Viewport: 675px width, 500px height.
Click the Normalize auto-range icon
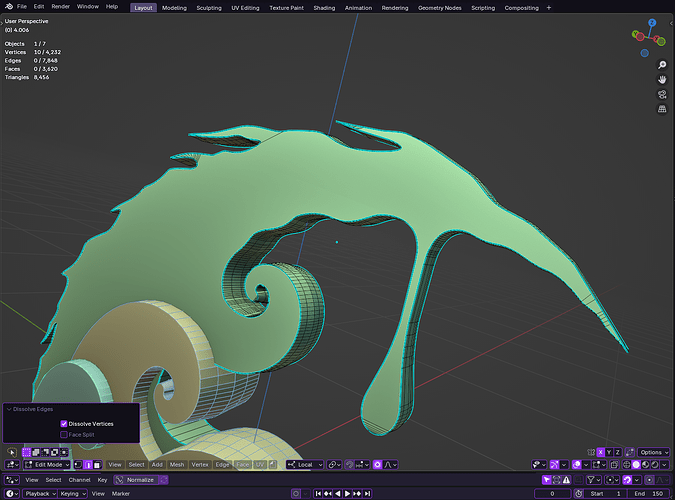pyautogui.click(x=164, y=480)
